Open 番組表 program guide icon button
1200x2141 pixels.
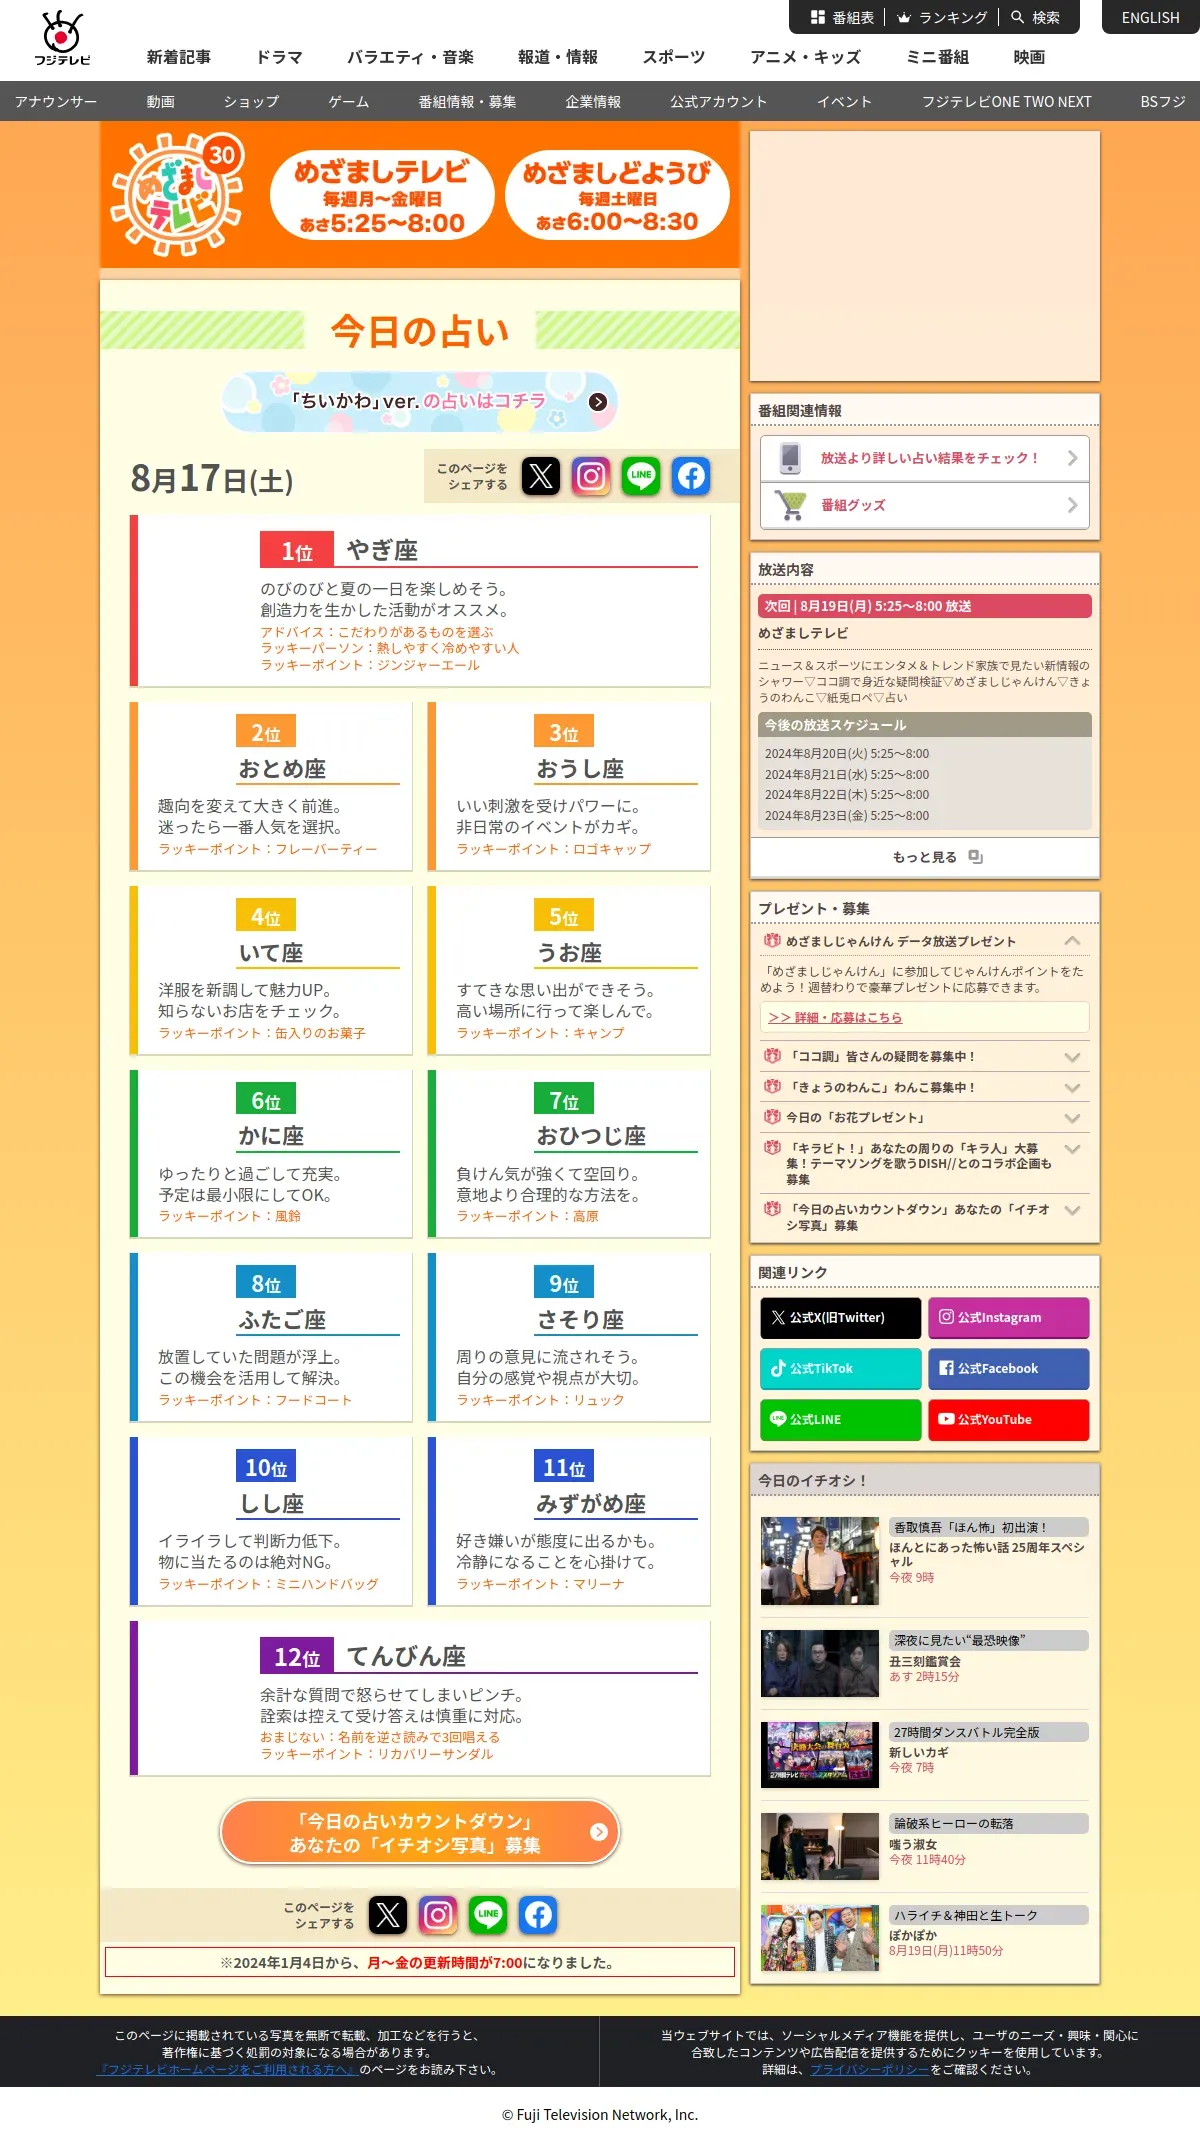pos(842,17)
